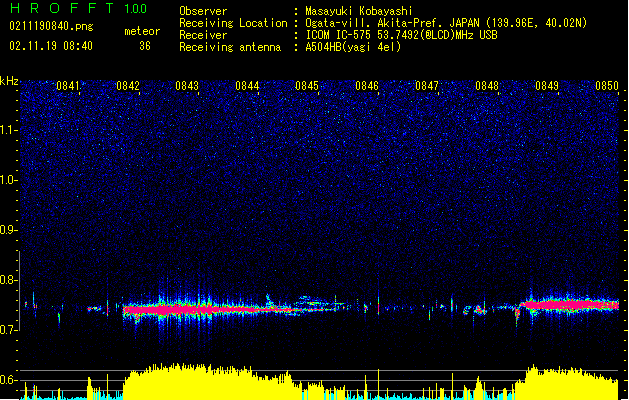This screenshot has height=400, width=629.
Task: Click the 0.8 kHz axis label
Action: [9, 280]
